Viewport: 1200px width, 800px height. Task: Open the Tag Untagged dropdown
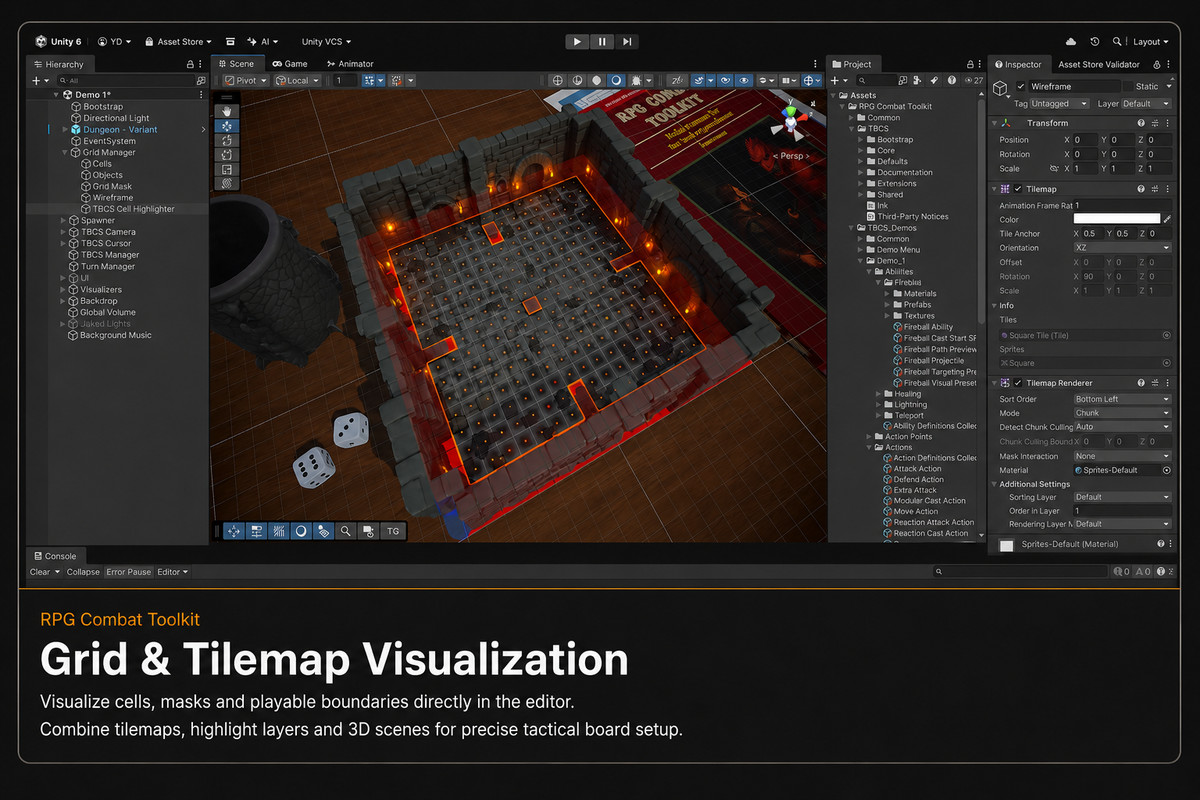[x=1060, y=103]
